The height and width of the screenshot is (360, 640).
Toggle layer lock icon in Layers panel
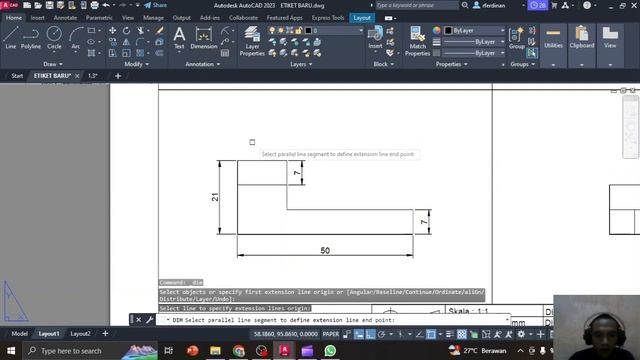[299, 31]
